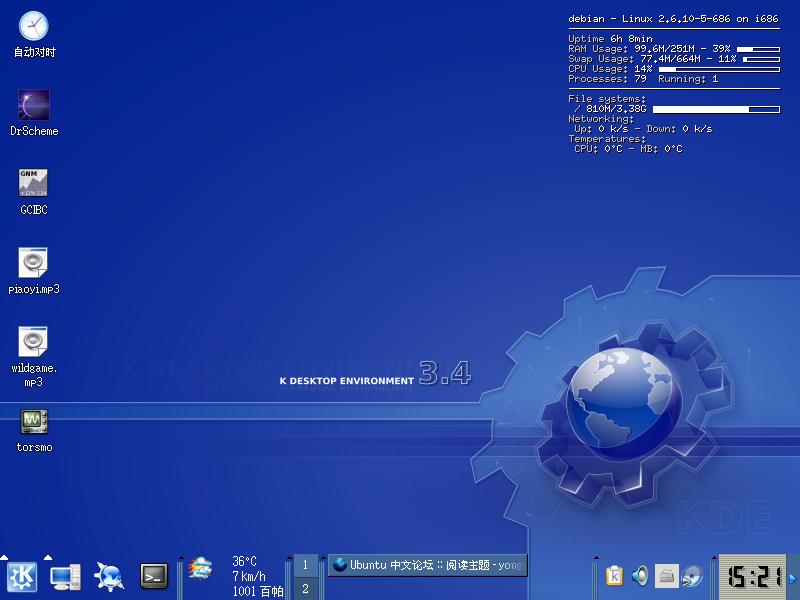This screenshot has height=600, width=800.
Task: Open the weather applet handle arrow
Action: coord(180,557)
